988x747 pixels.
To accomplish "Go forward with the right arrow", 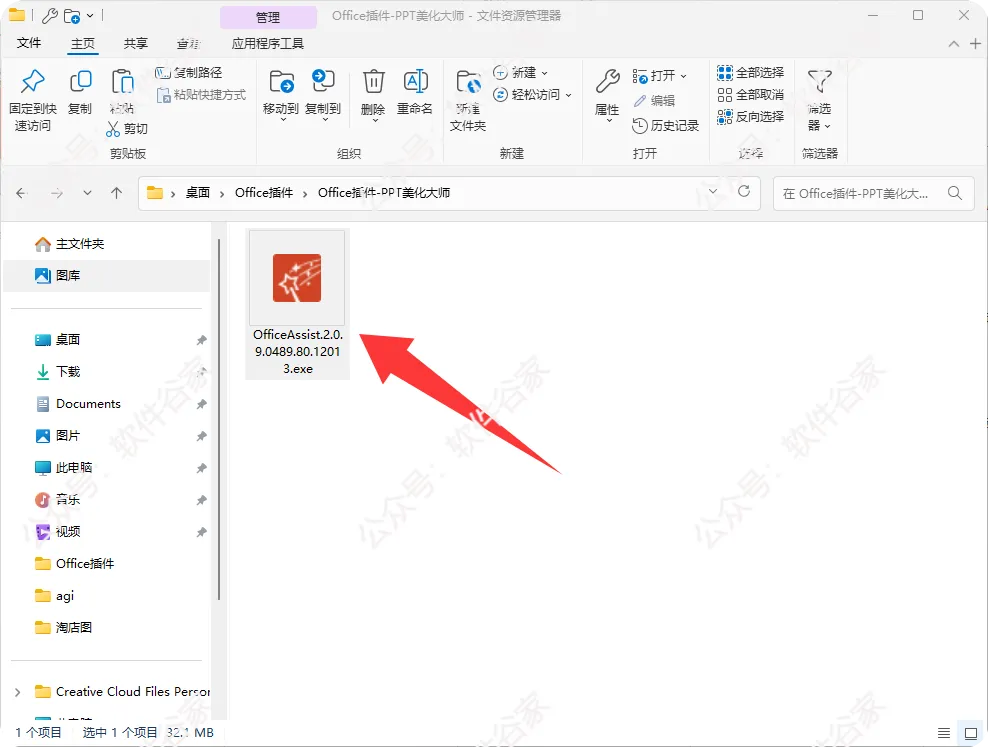I will (57, 193).
